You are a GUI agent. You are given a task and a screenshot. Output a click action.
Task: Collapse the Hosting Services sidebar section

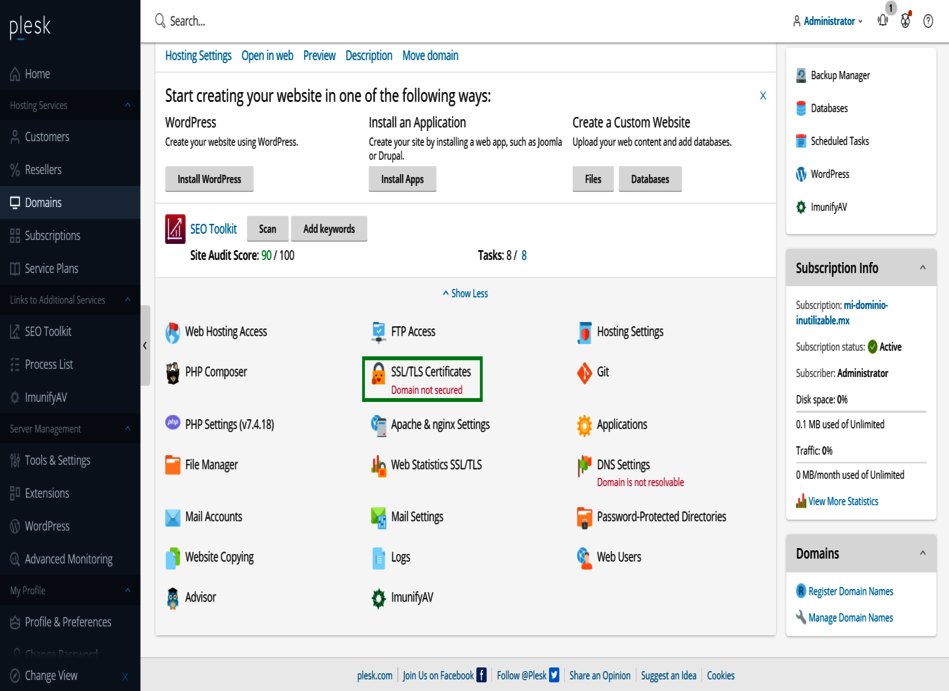(128, 105)
